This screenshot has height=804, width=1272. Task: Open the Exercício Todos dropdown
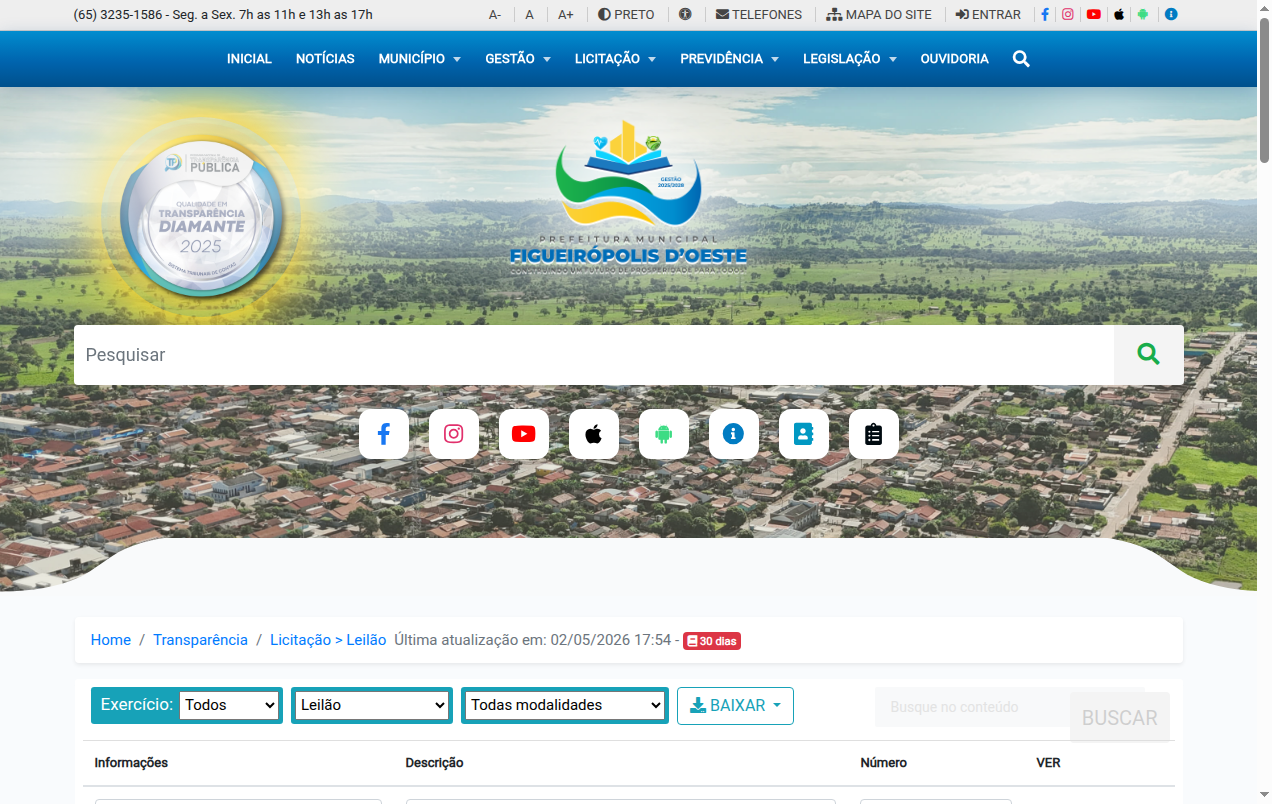coord(229,705)
